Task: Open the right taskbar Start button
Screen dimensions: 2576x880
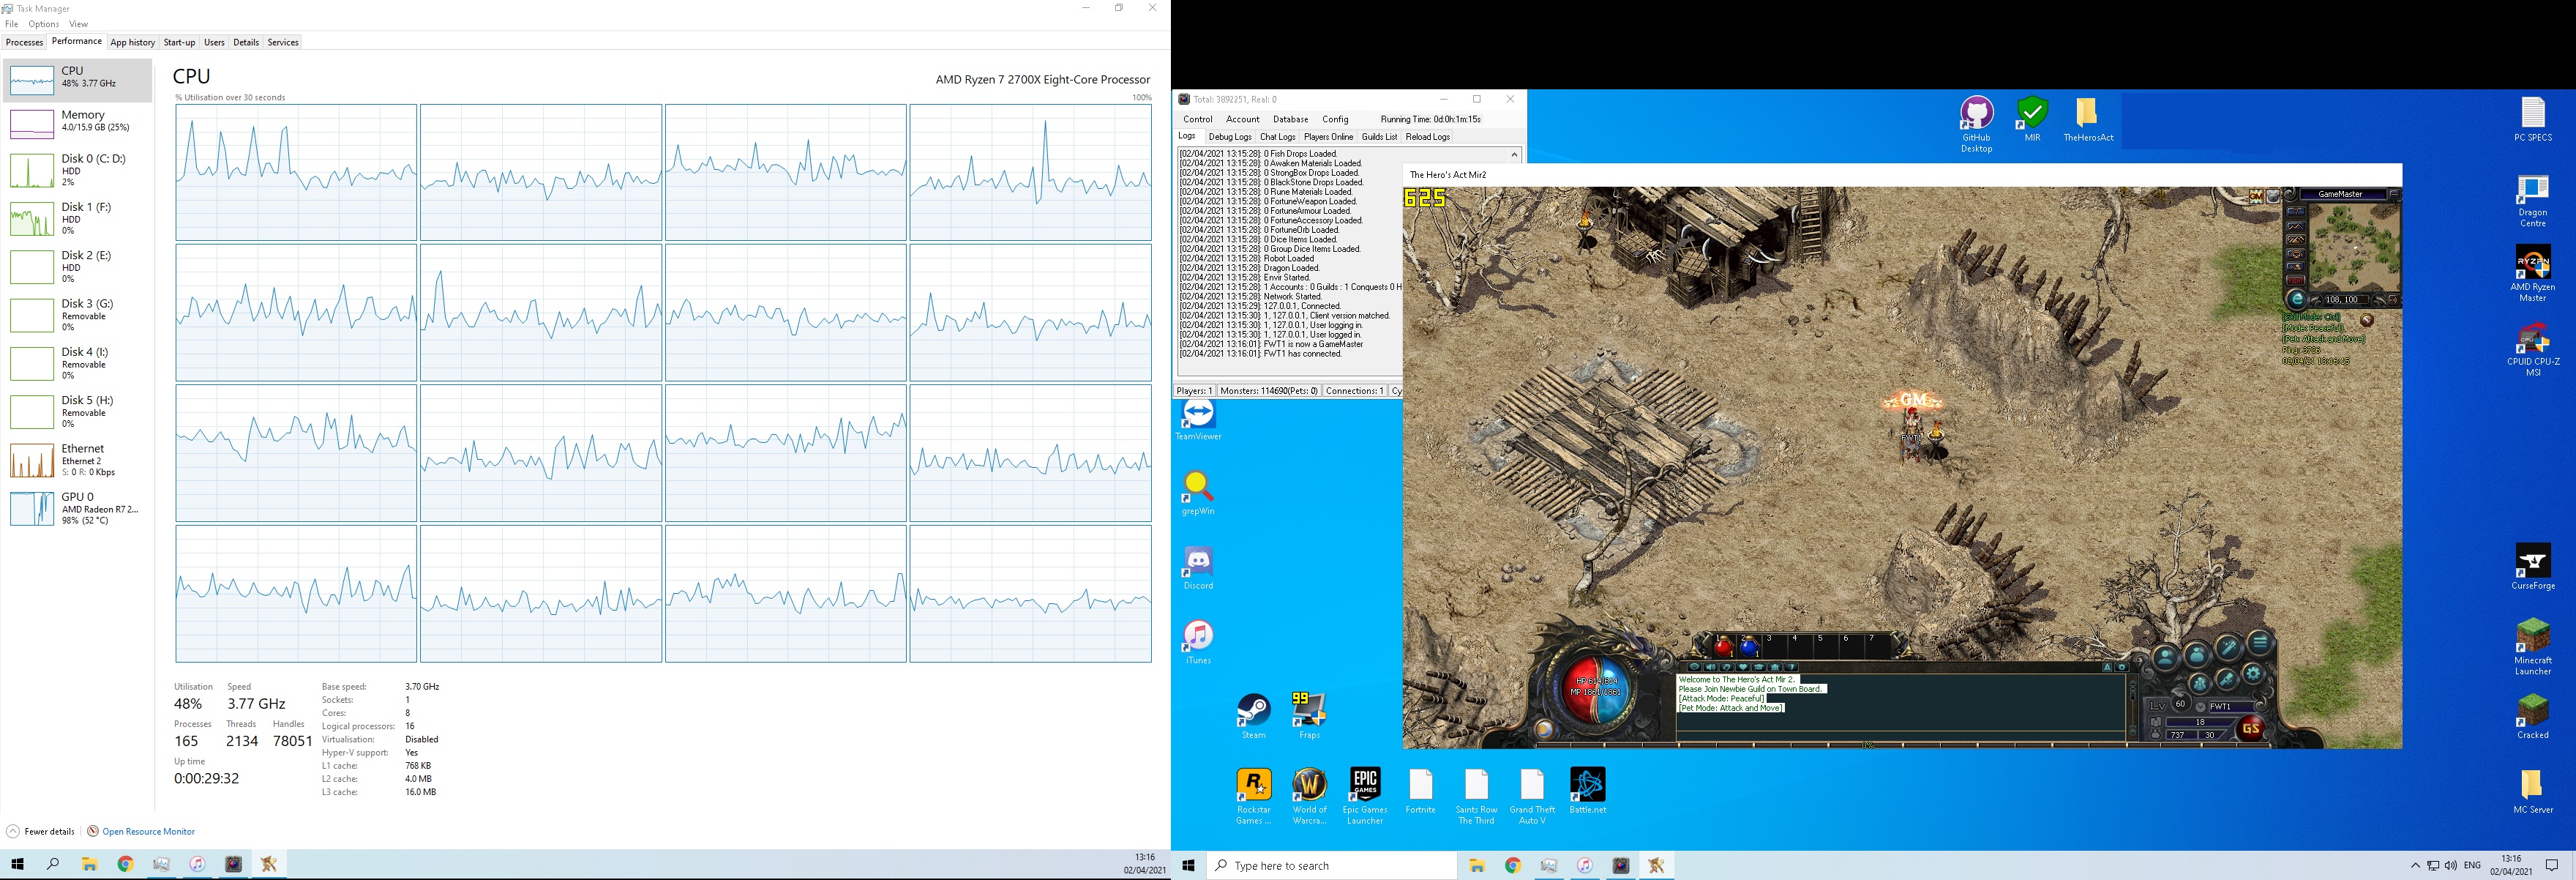Action: [x=1188, y=865]
